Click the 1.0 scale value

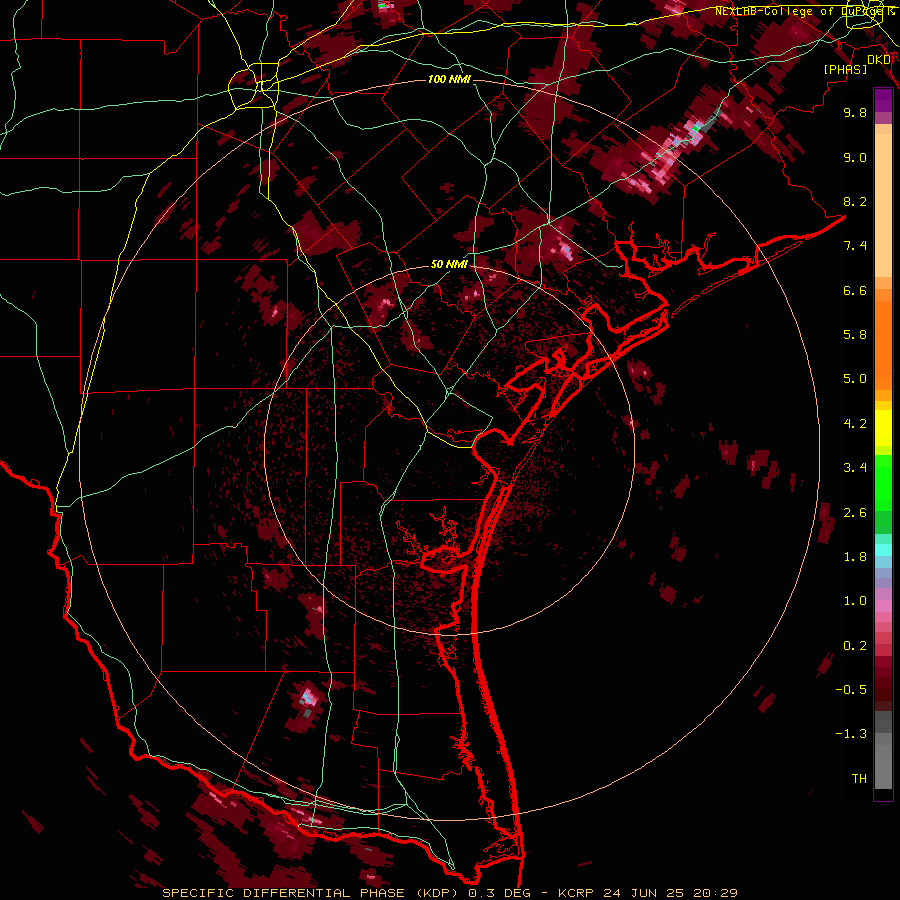pyautogui.click(x=855, y=601)
